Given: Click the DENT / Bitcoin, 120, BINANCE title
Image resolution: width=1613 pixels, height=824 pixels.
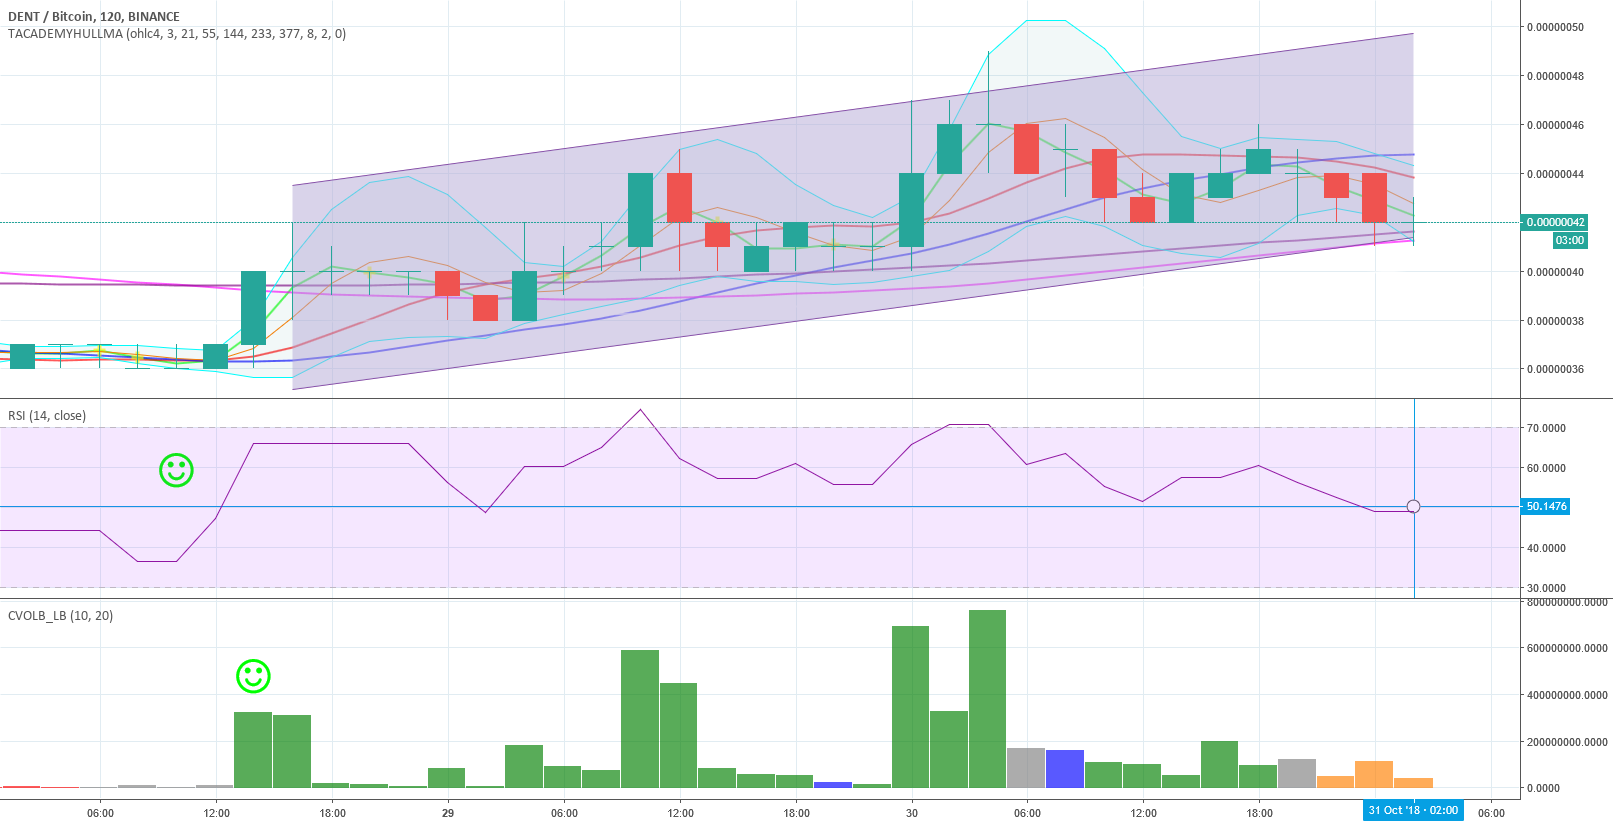Looking at the screenshot, I should 94,17.
